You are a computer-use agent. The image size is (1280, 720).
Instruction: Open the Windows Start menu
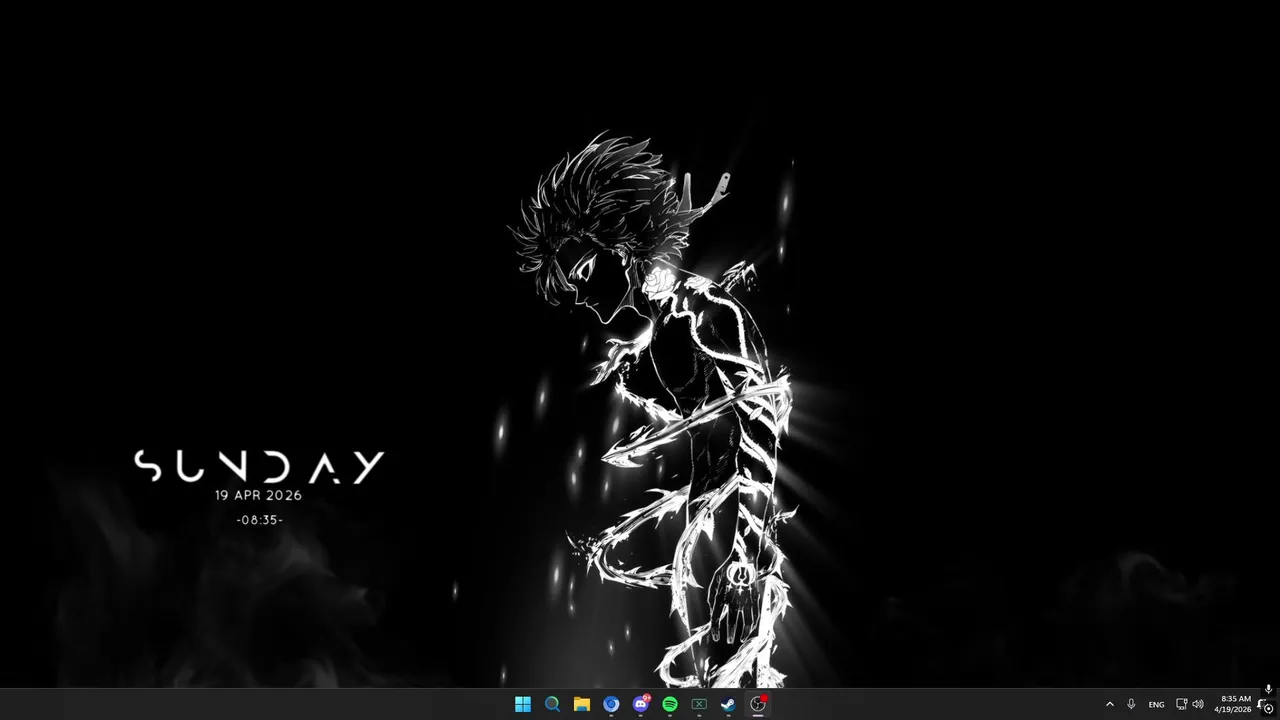(x=523, y=704)
